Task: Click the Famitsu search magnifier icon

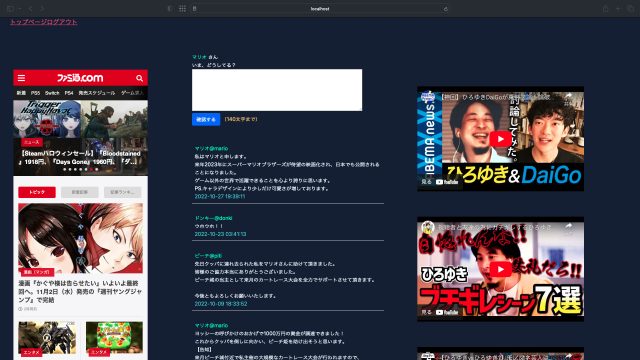Action: (140, 78)
